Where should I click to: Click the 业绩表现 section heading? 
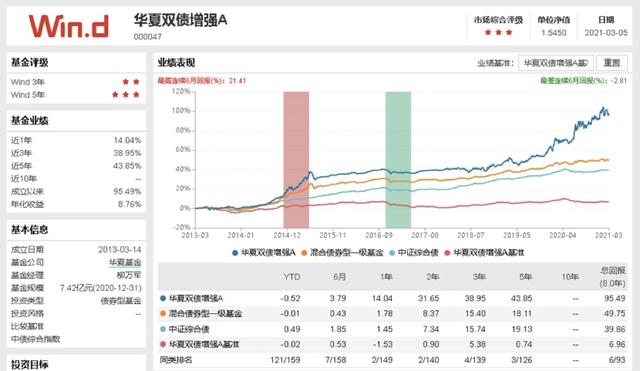(176, 63)
